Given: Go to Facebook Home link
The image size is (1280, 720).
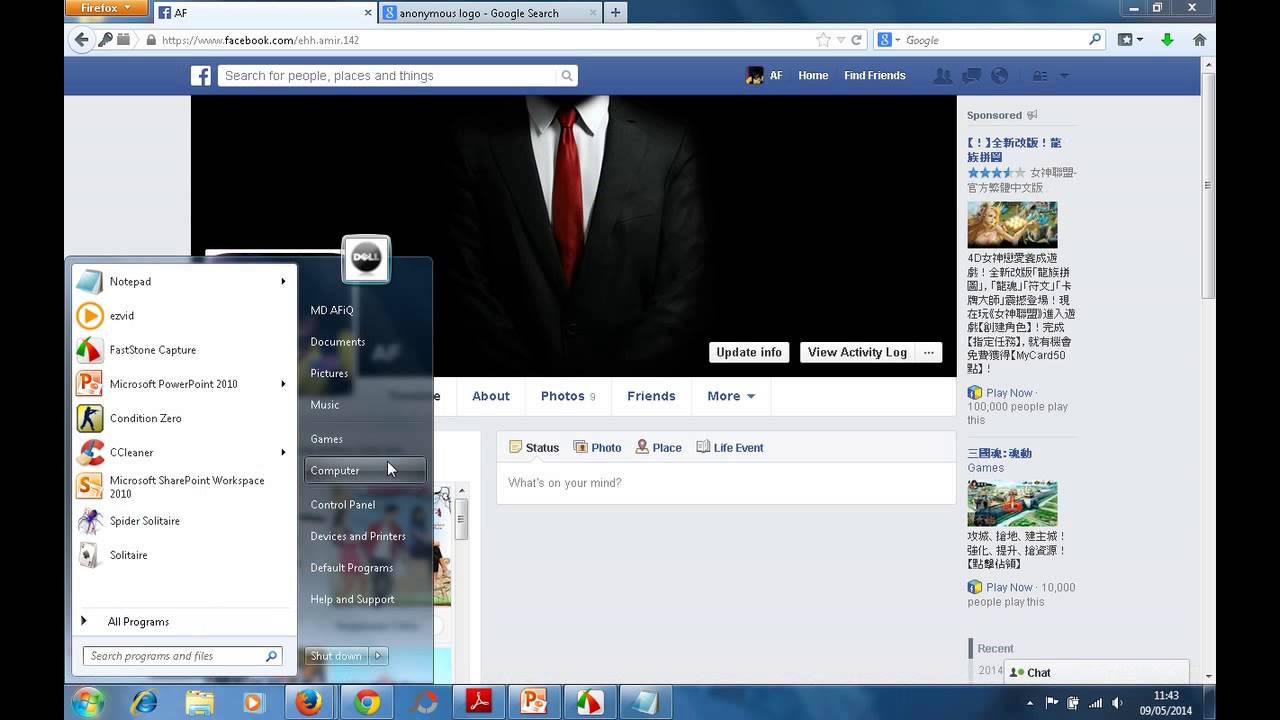Looking at the screenshot, I should [x=813, y=76].
